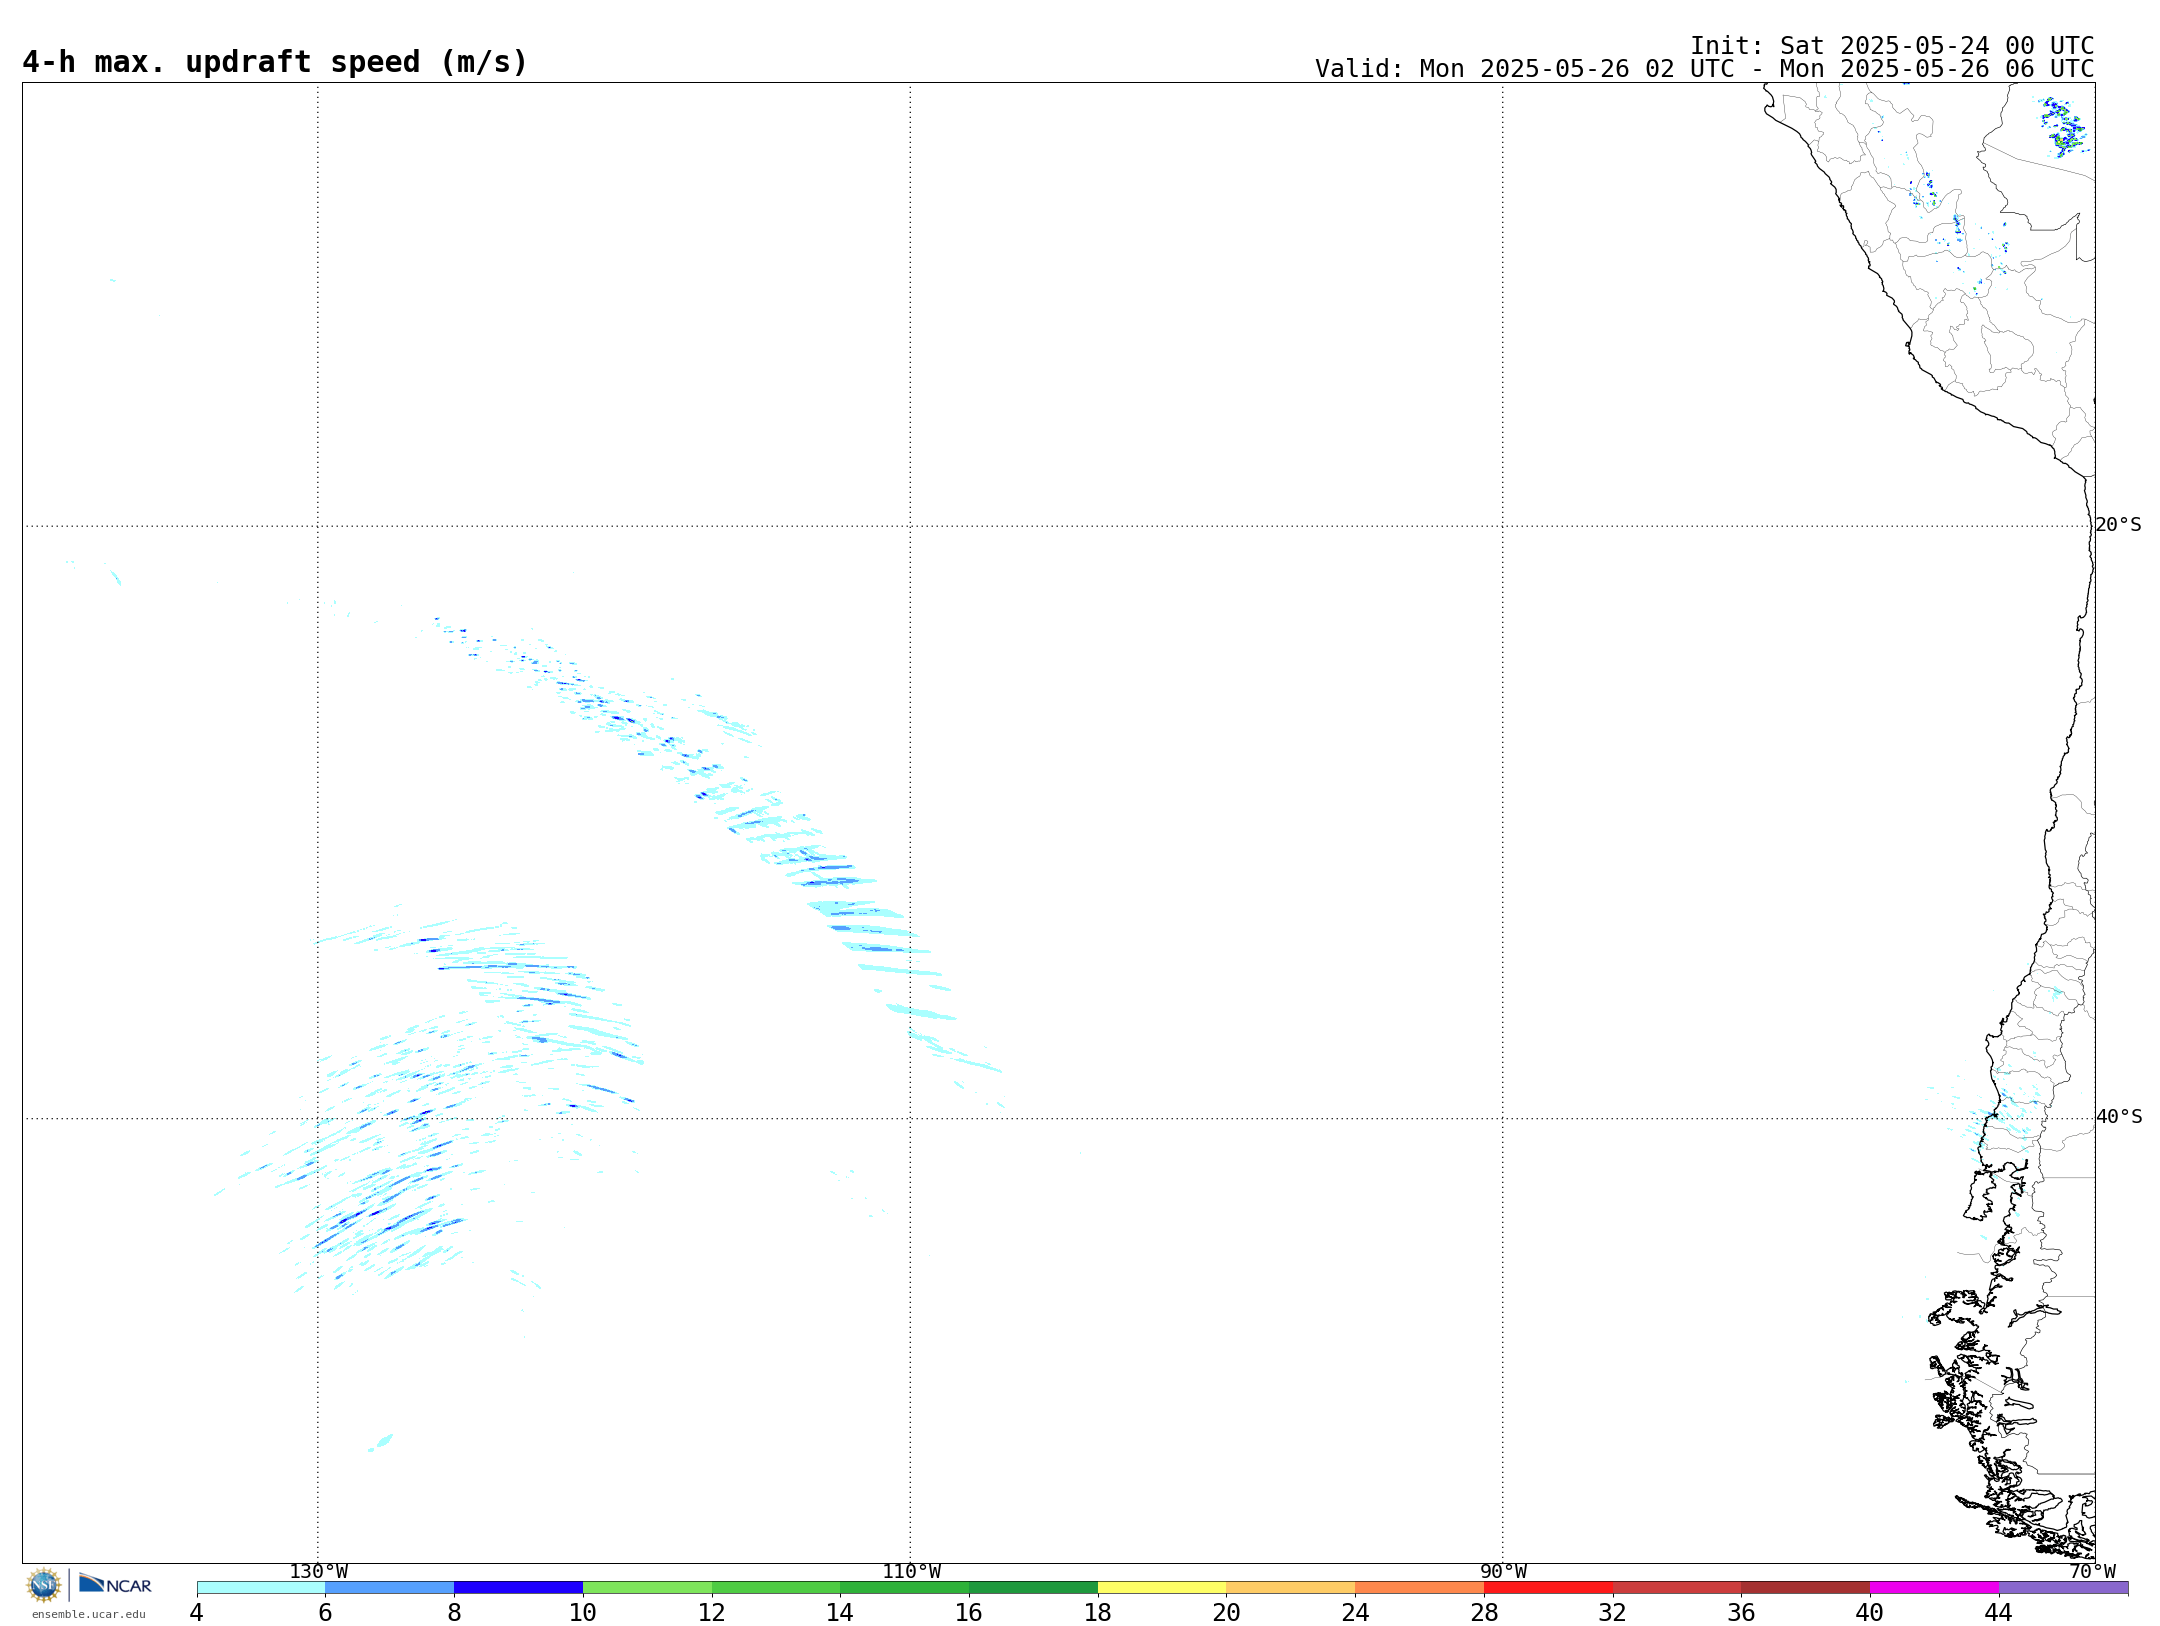Click the colorbar tick label 28
This screenshot has width=2160, height=1626.
1484,1613
